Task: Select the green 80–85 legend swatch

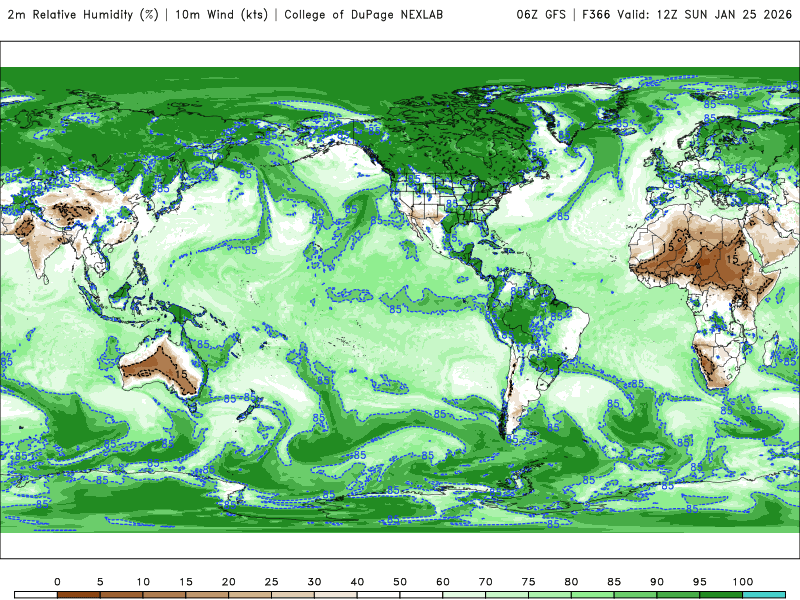Action: (x=593, y=595)
